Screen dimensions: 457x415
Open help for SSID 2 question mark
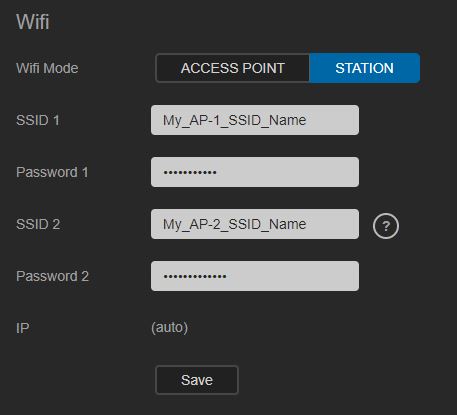point(386,226)
